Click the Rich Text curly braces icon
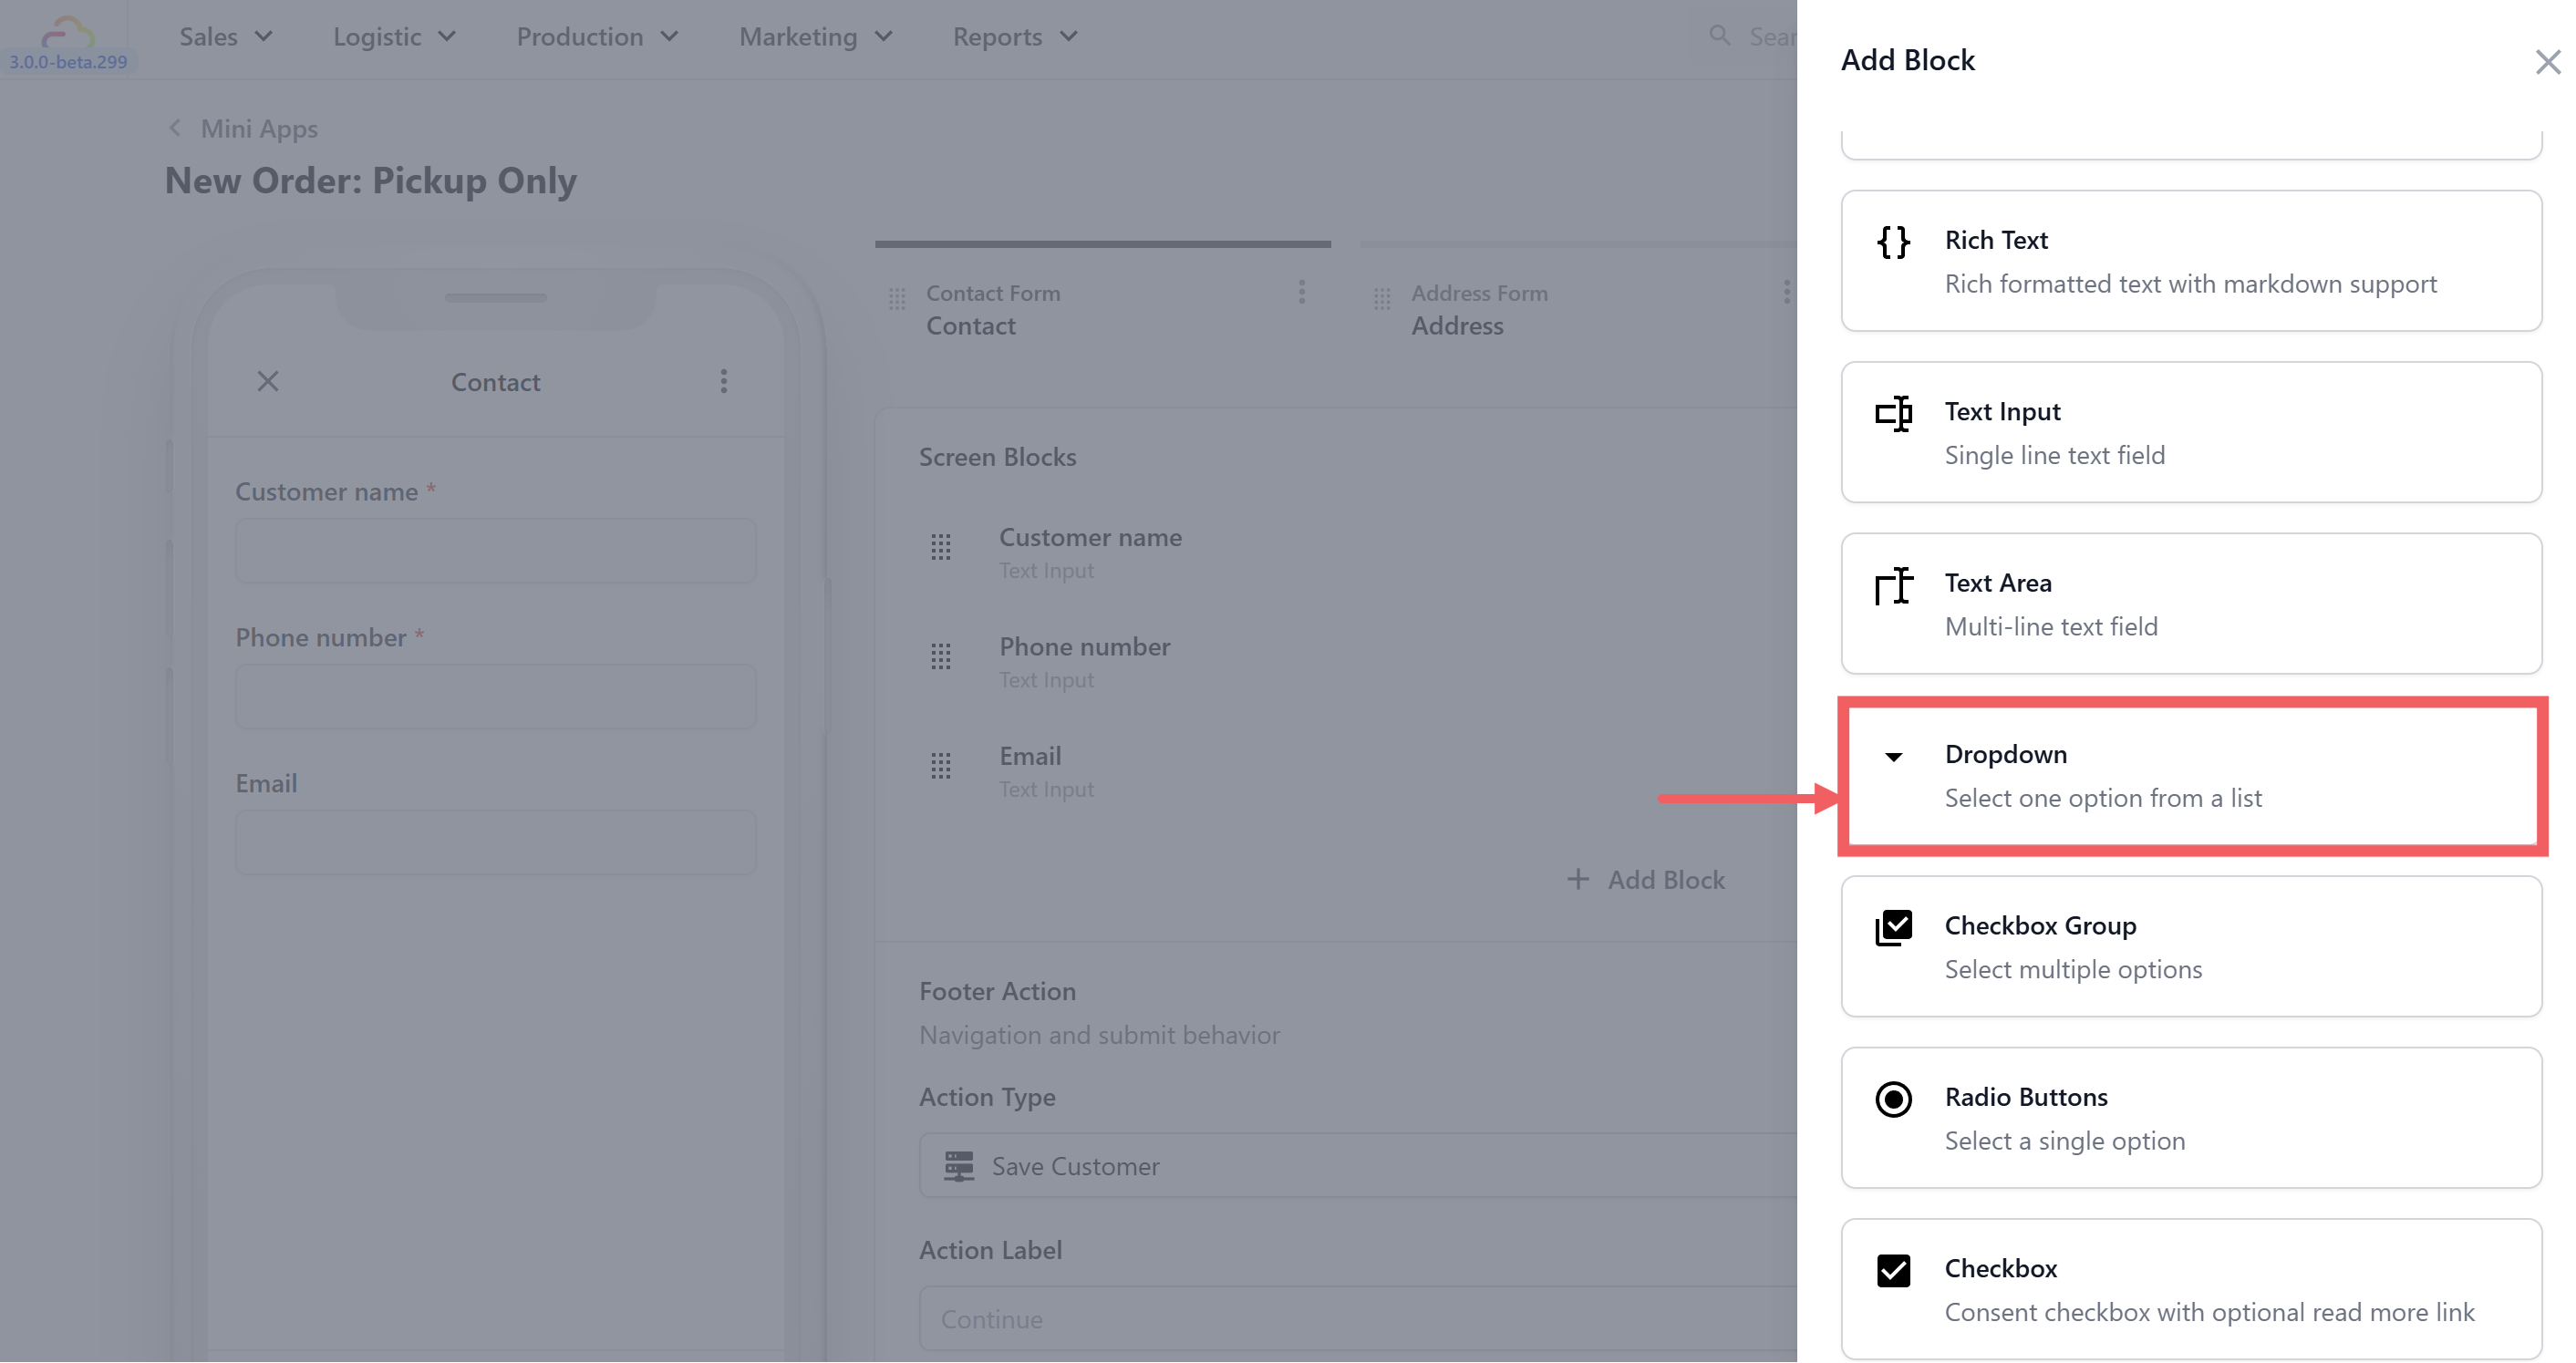Image resolution: width=2576 pixels, height=1363 pixels. pyautogui.click(x=1893, y=242)
